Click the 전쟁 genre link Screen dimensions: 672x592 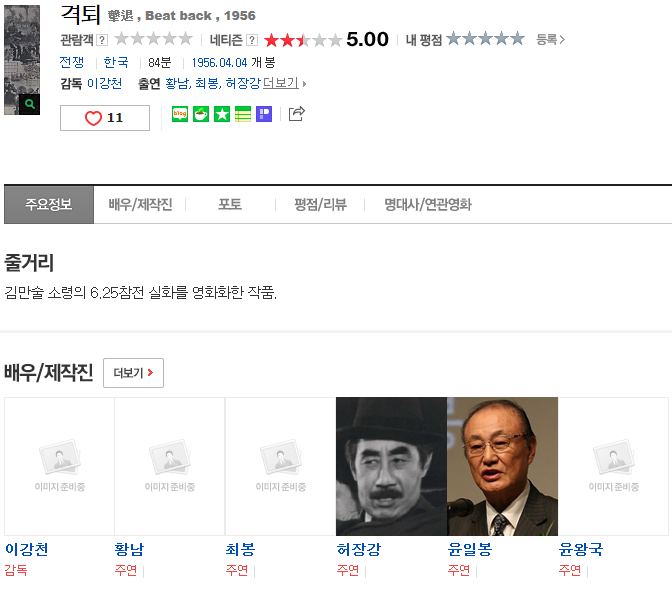[72, 62]
